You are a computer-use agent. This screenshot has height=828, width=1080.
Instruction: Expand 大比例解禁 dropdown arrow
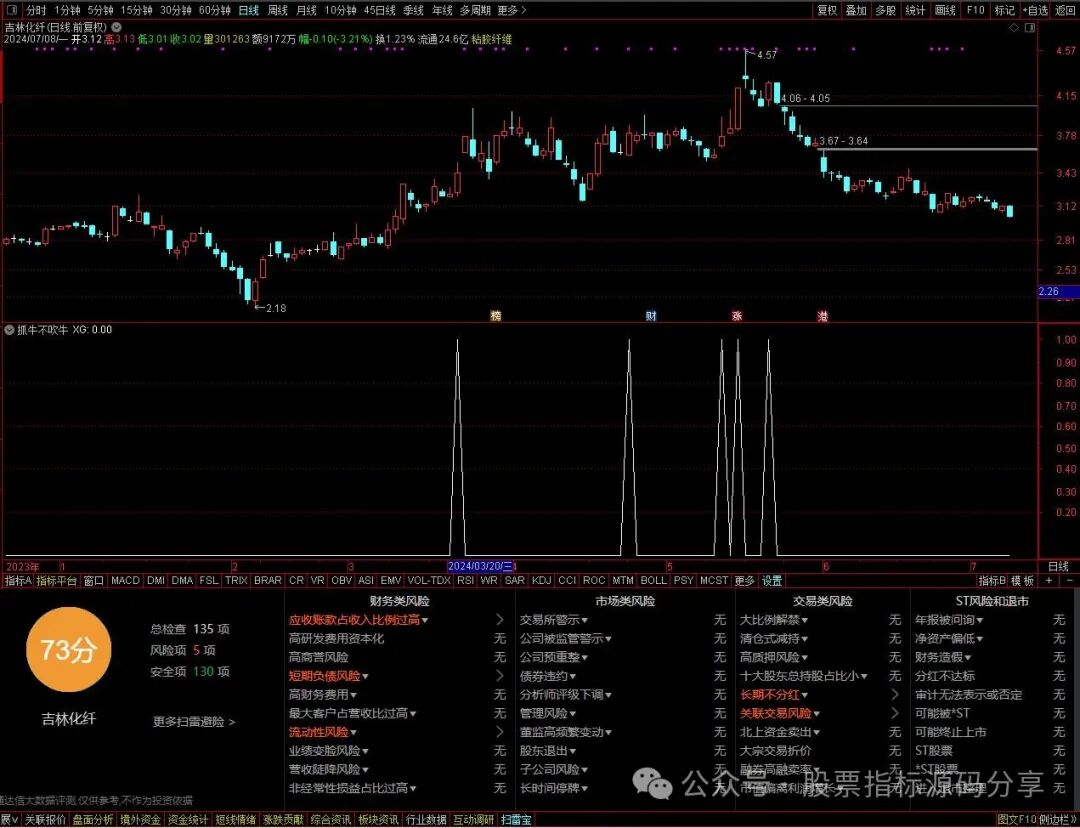coord(804,621)
